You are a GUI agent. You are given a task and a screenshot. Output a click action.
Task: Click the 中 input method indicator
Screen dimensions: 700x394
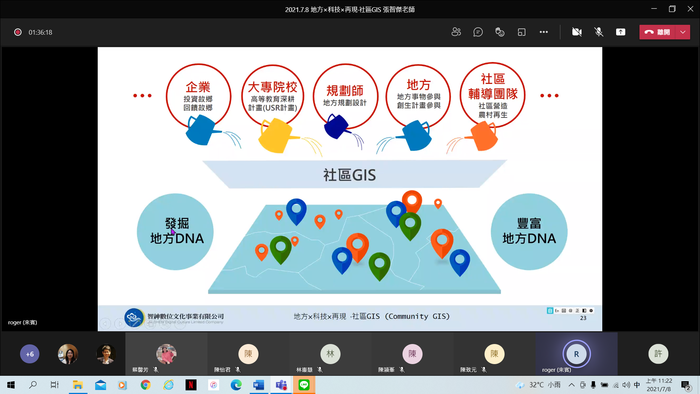click(637, 385)
